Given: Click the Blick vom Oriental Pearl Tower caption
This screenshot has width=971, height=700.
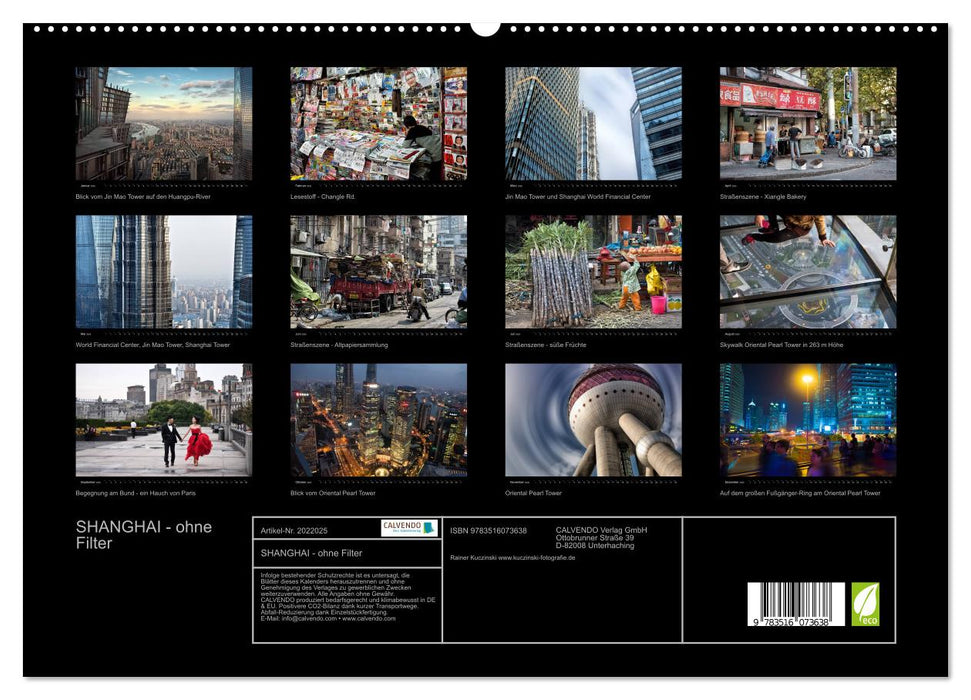Looking at the screenshot, I should point(330,491).
